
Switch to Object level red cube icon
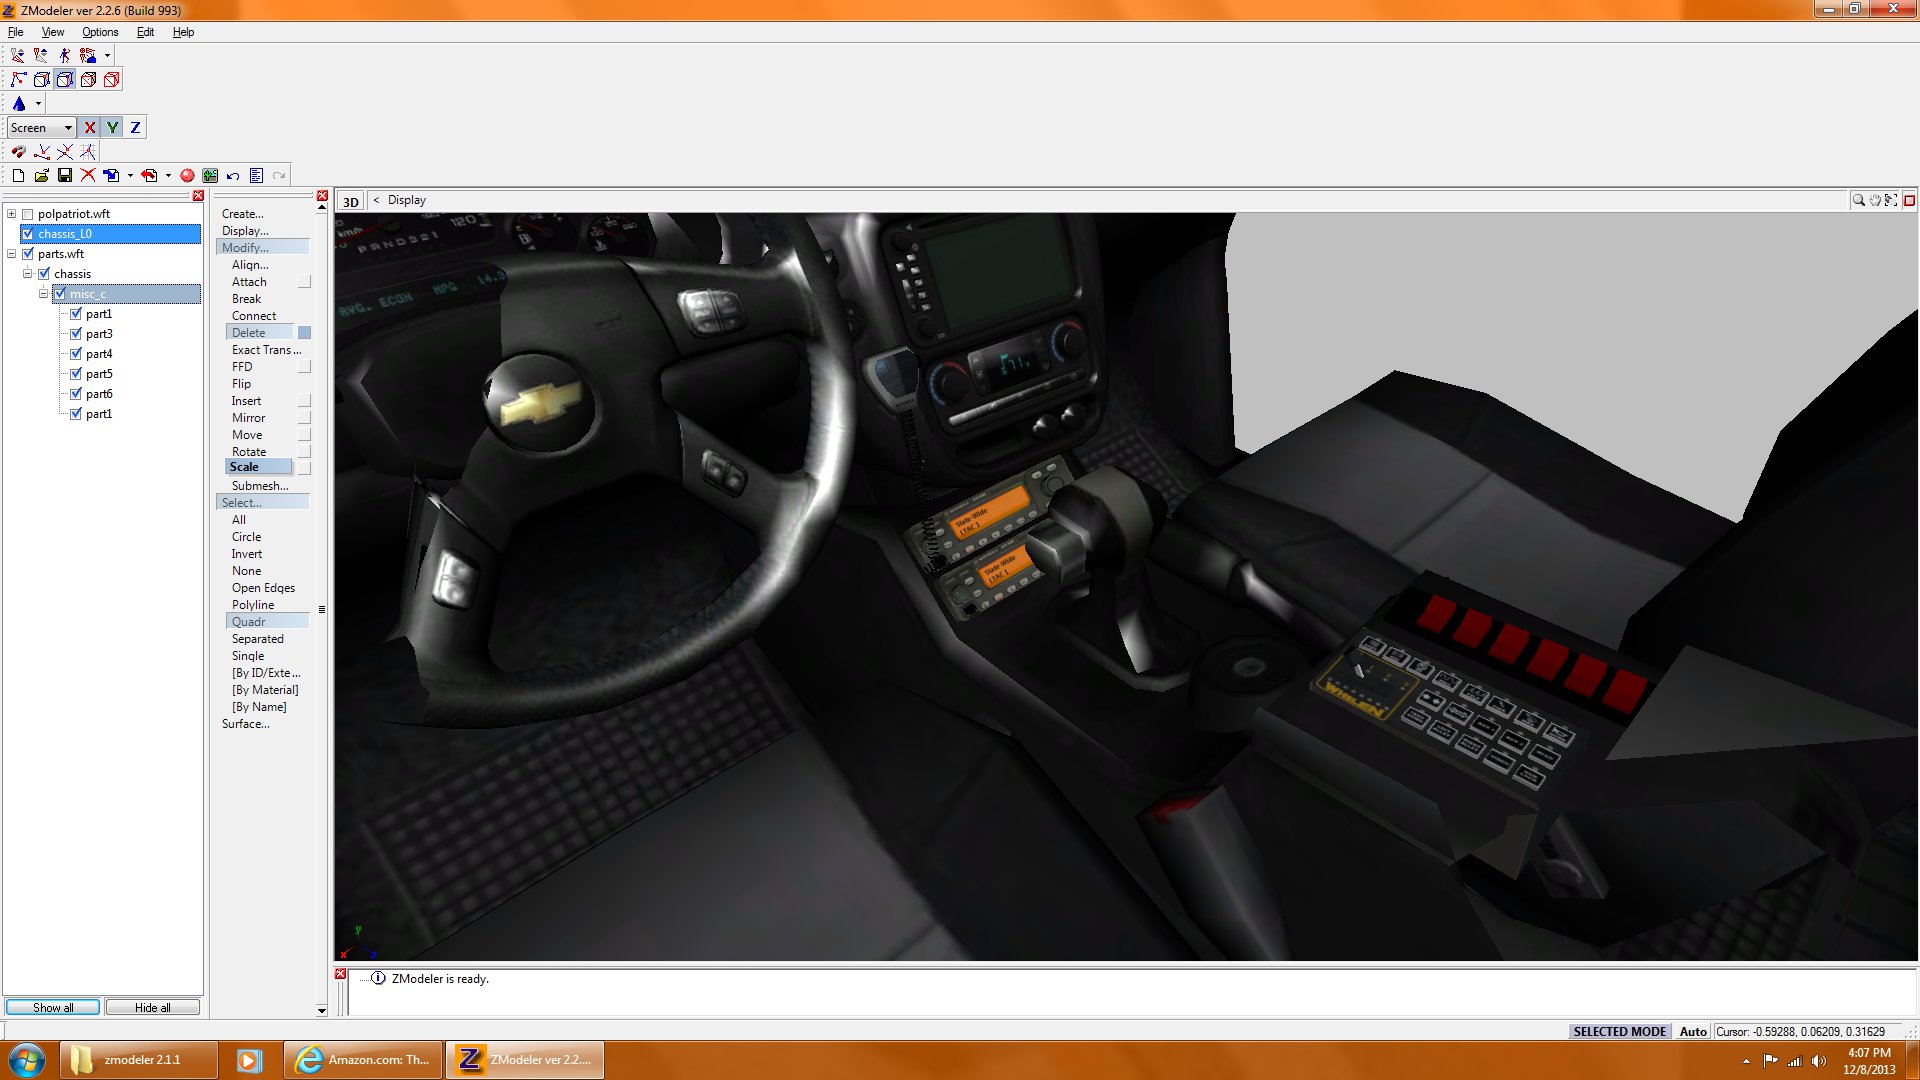pyautogui.click(x=112, y=79)
